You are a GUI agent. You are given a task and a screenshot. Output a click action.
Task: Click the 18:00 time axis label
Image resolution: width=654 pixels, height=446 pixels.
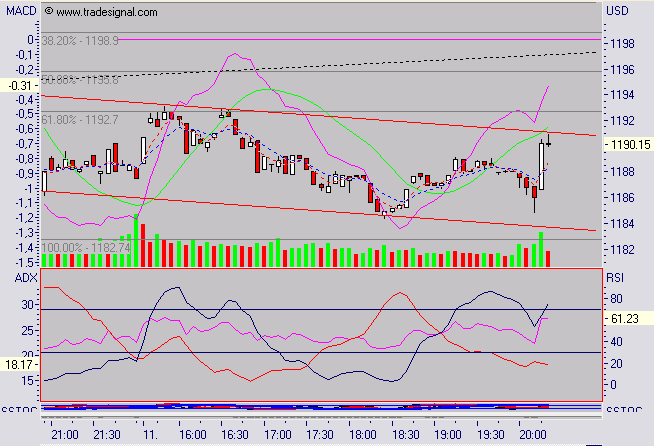pos(362,435)
